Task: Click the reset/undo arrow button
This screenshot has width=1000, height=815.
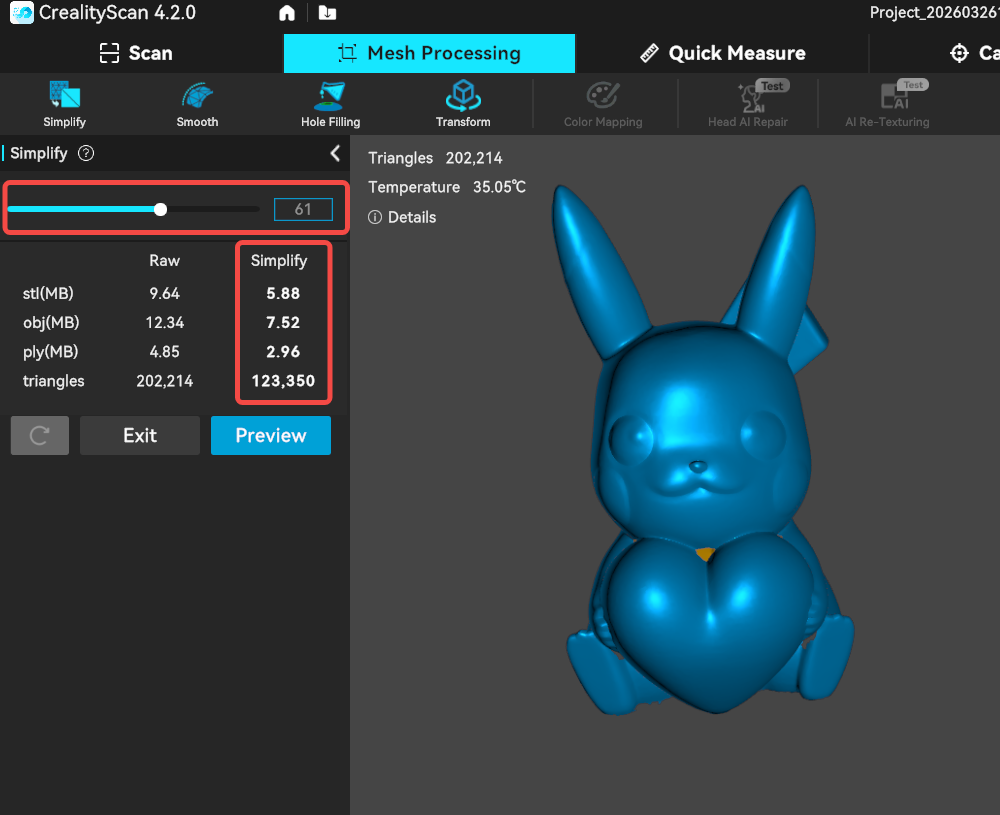Action: (40, 436)
